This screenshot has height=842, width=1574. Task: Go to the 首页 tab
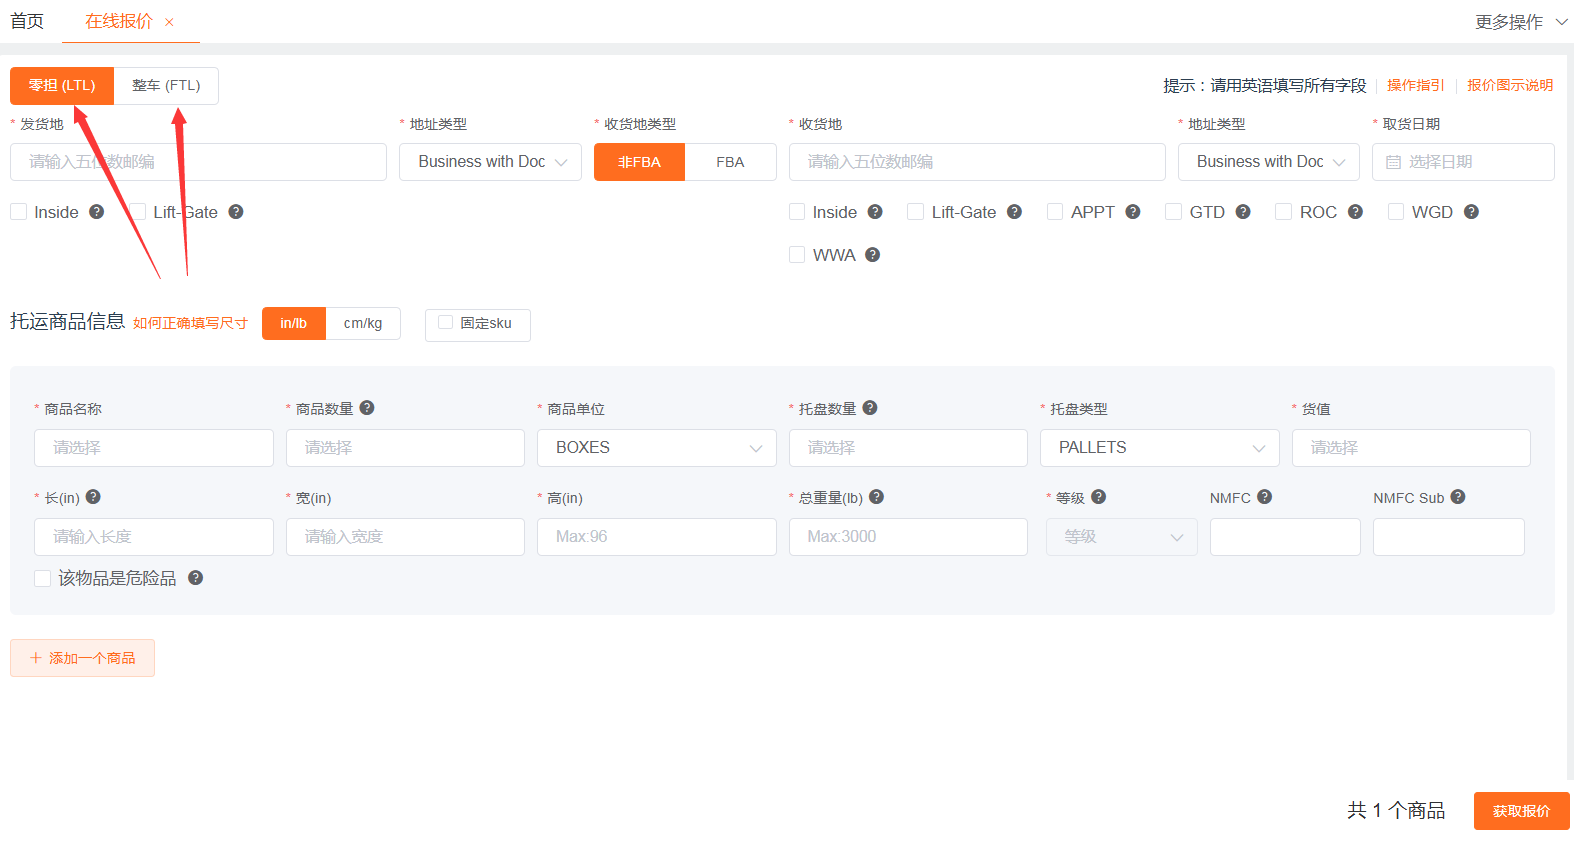[27, 22]
